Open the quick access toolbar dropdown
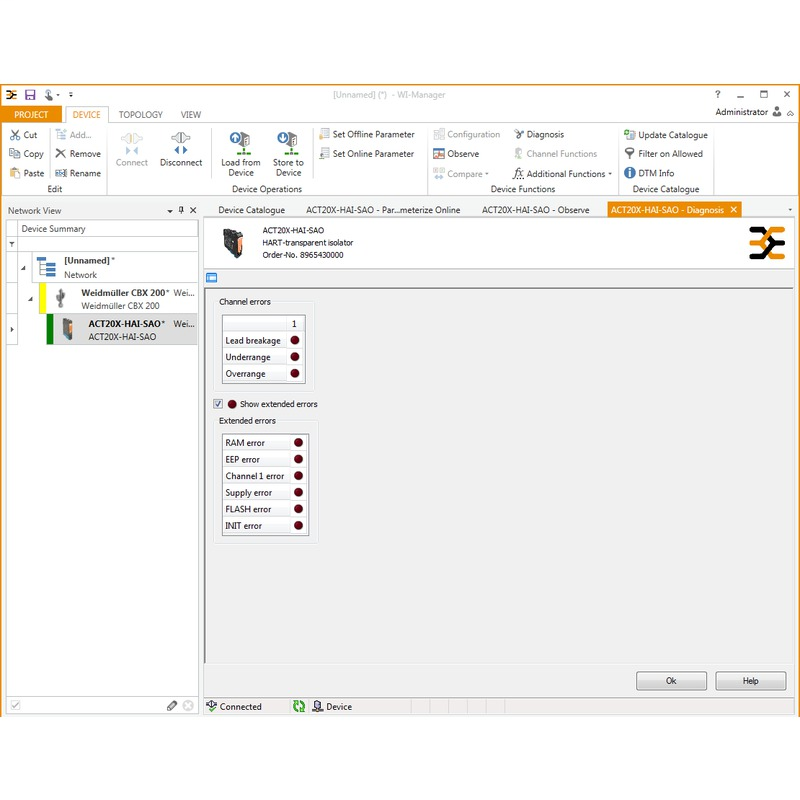800x800 pixels. [x=71, y=95]
